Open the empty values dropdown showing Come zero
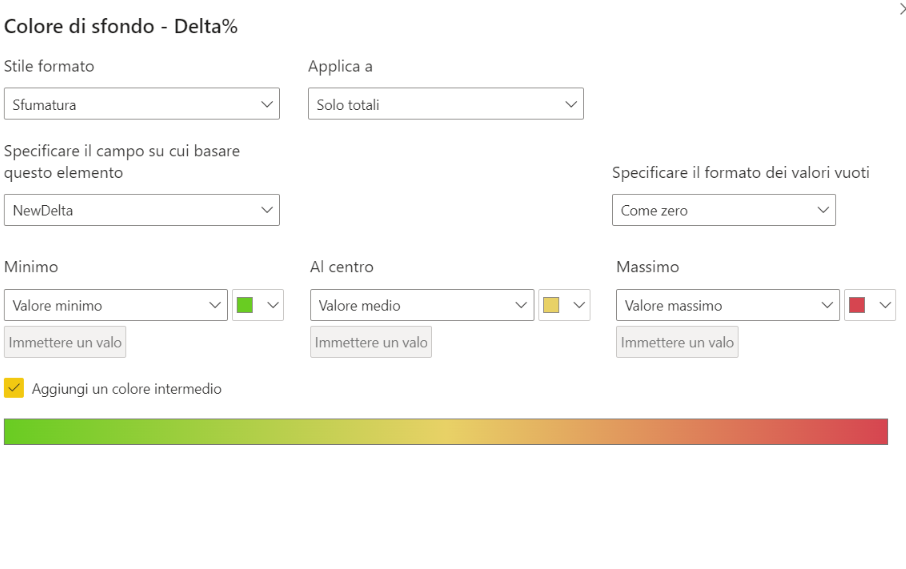This screenshot has height=569, width=906. point(723,210)
